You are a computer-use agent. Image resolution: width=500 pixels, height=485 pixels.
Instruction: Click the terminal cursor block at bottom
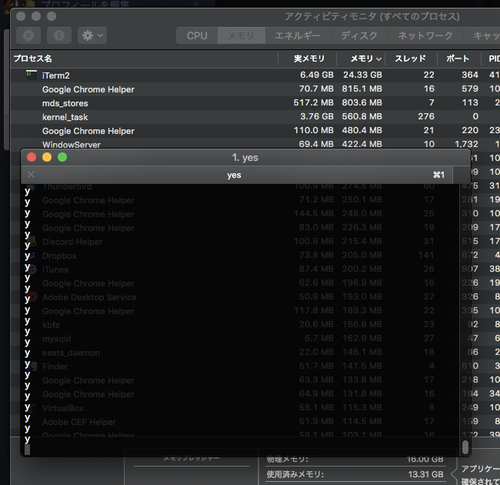[x=27, y=450]
